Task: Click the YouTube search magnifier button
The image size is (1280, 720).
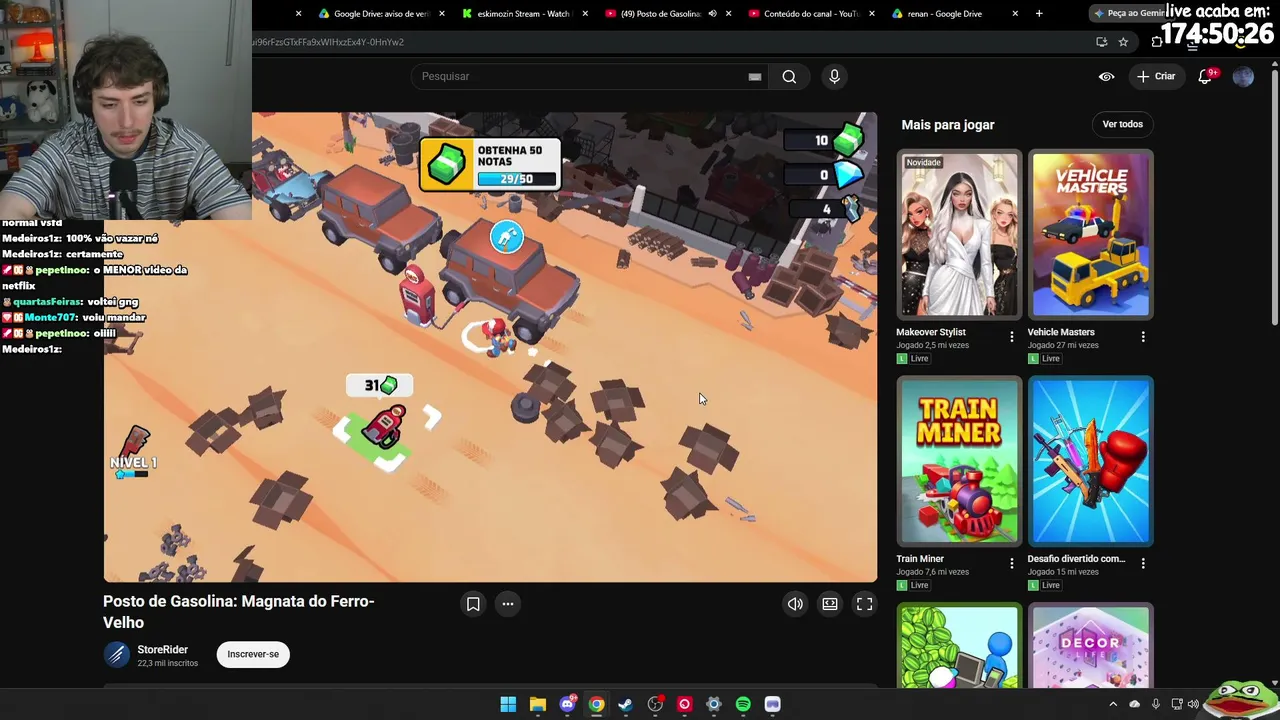Action: pyautogui.click(x=789, y=76)
